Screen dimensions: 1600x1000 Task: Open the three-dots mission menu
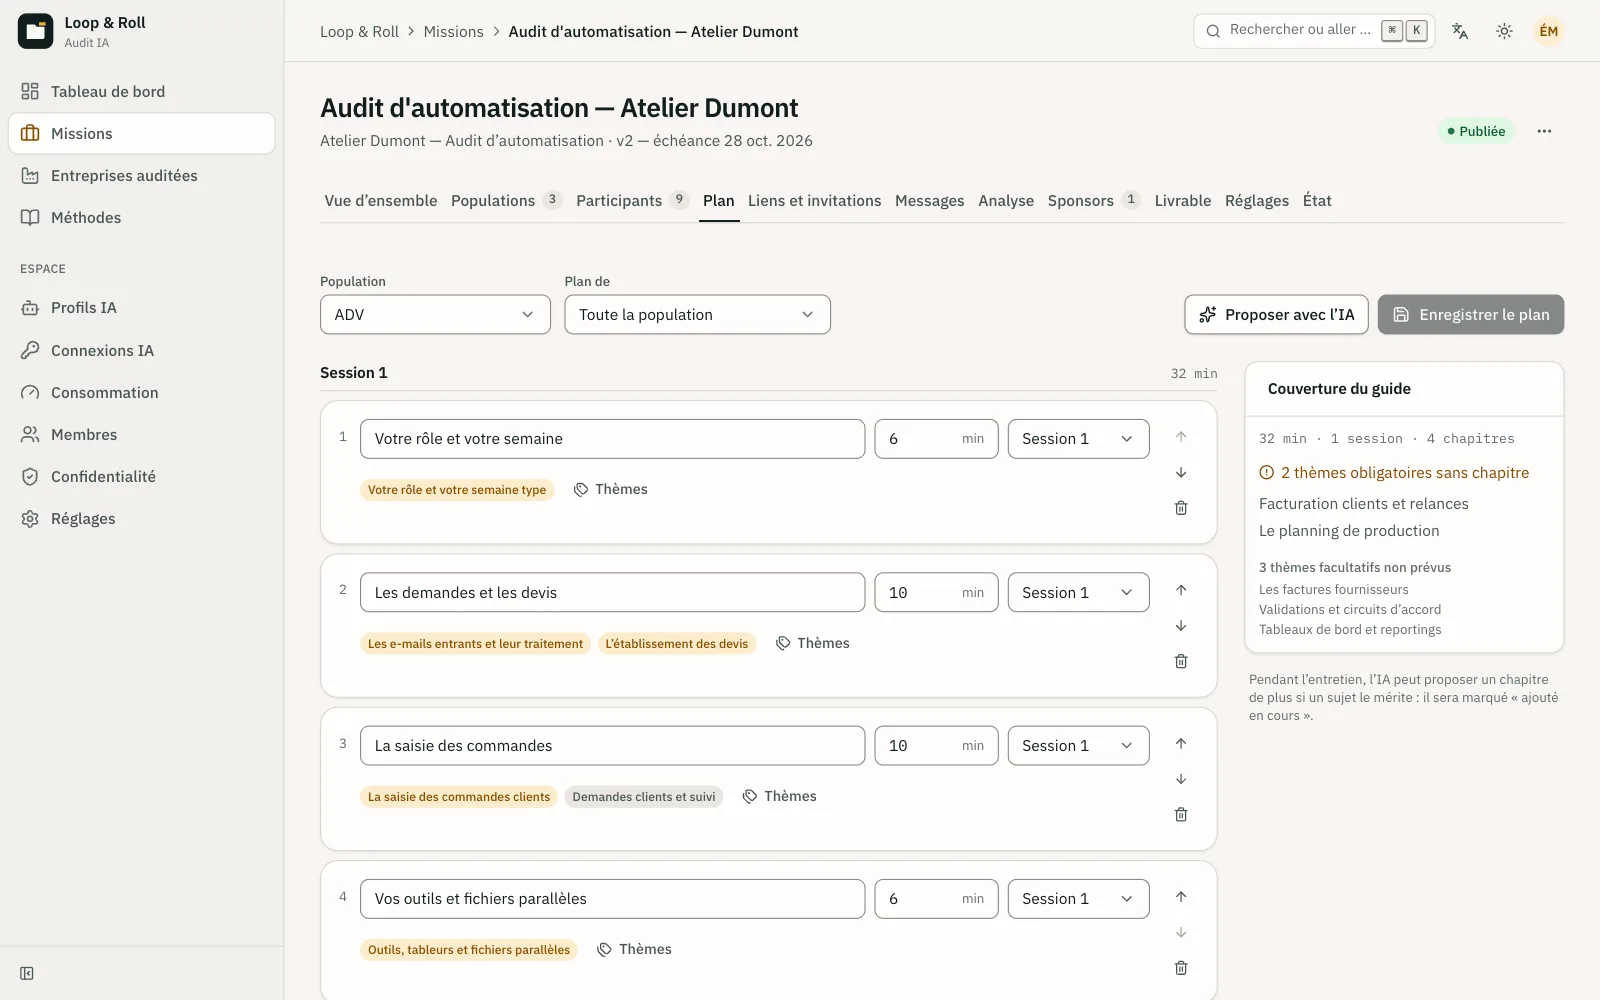(1544, 131)
